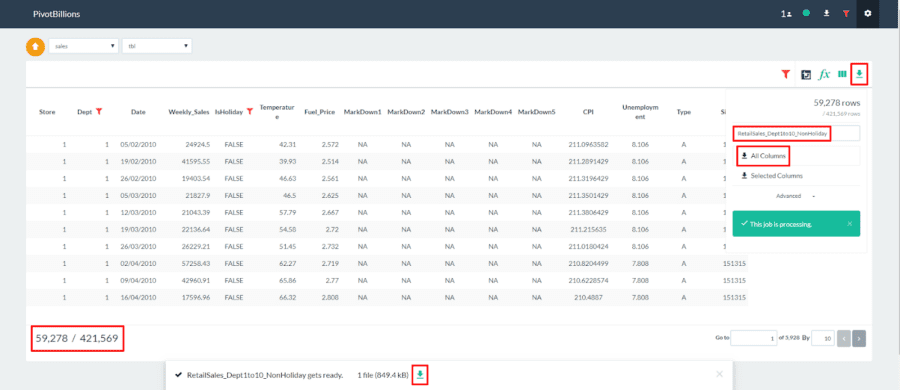Click the Type column header
This screenshot has height=390, width=900.
(683, 112)
